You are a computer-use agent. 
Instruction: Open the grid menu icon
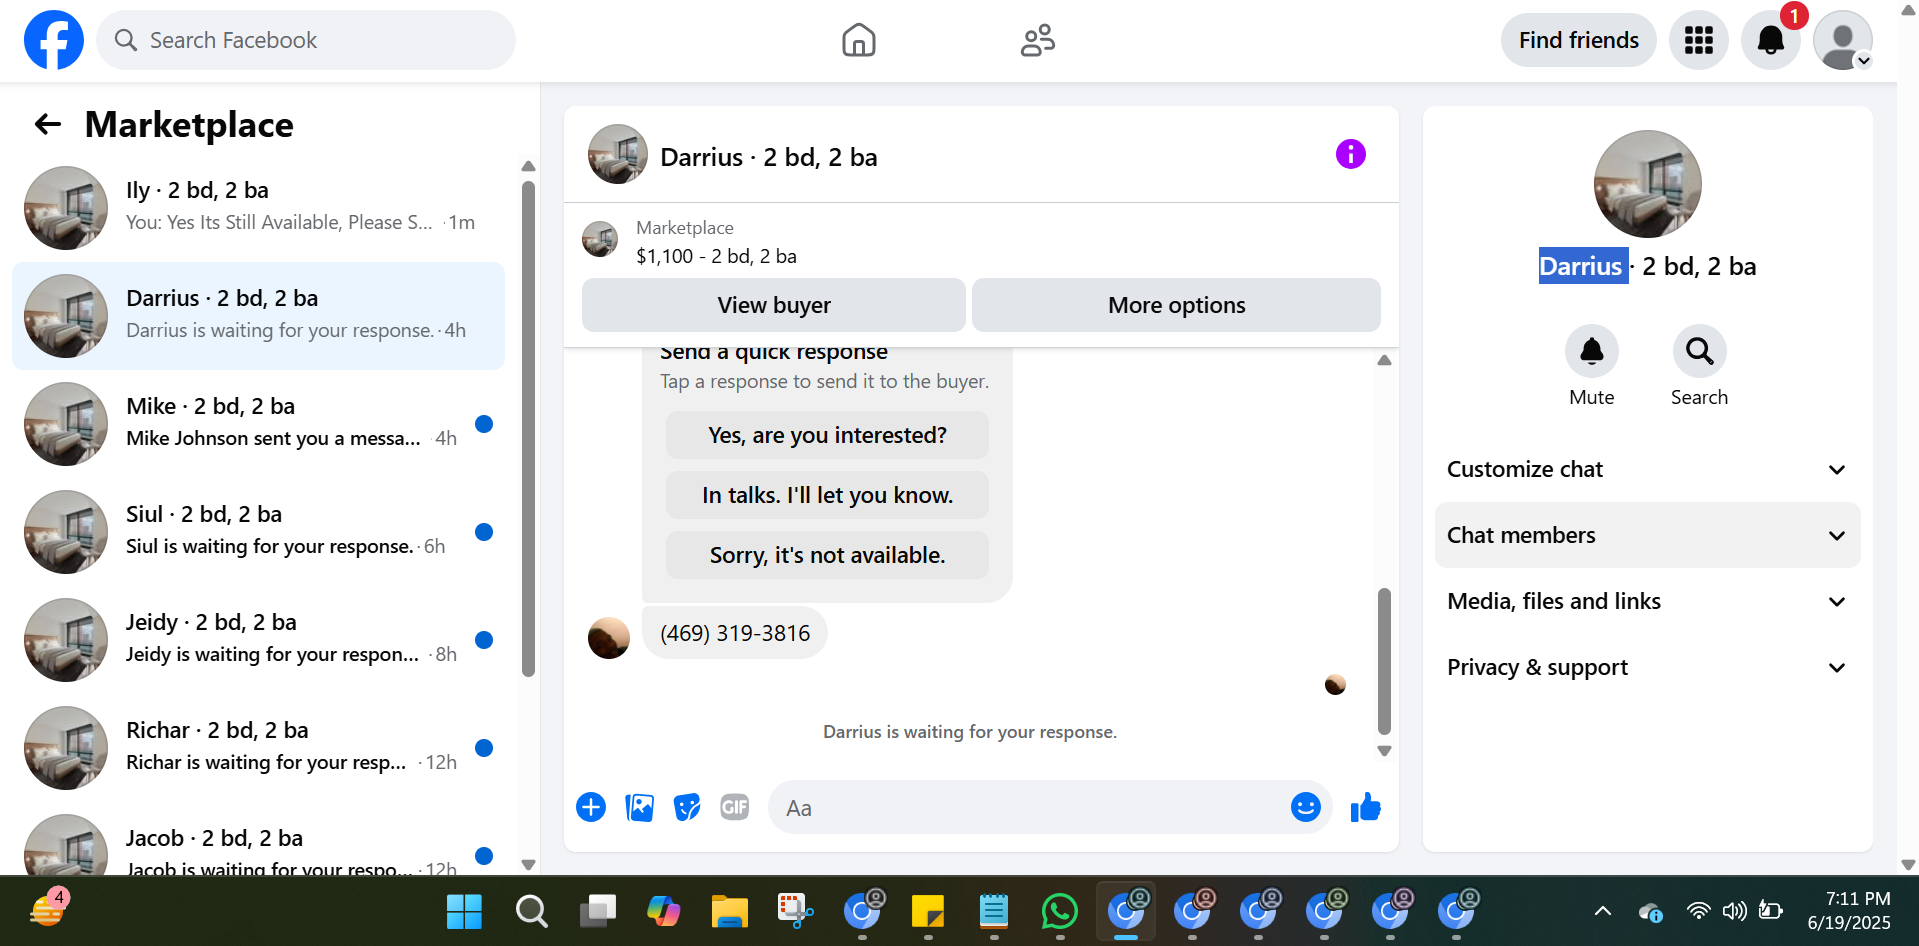pyautogui.click(x=1699, y=40)
